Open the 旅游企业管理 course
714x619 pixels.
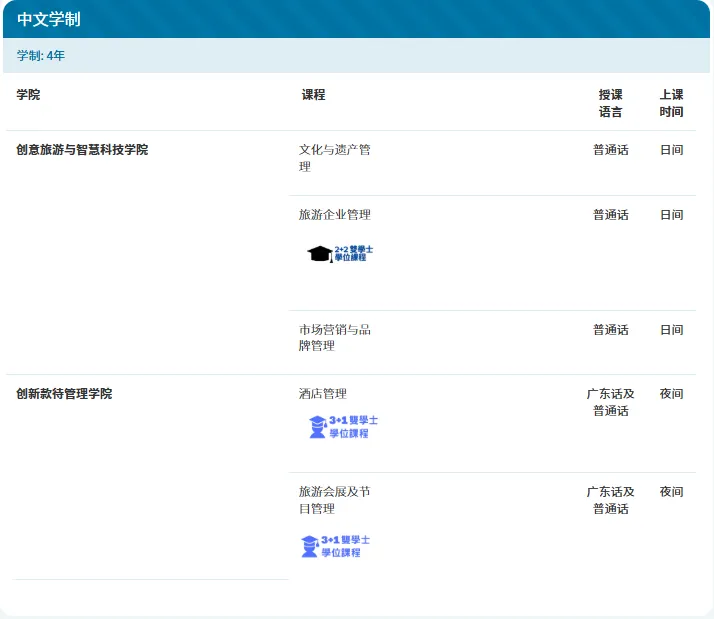pos(334,215)
